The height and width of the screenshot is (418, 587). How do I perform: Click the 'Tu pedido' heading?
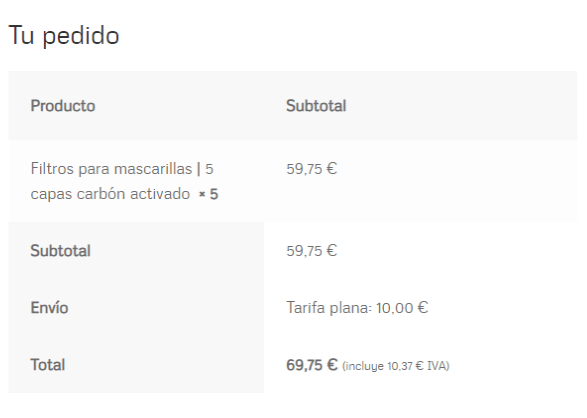click(64, 36)
